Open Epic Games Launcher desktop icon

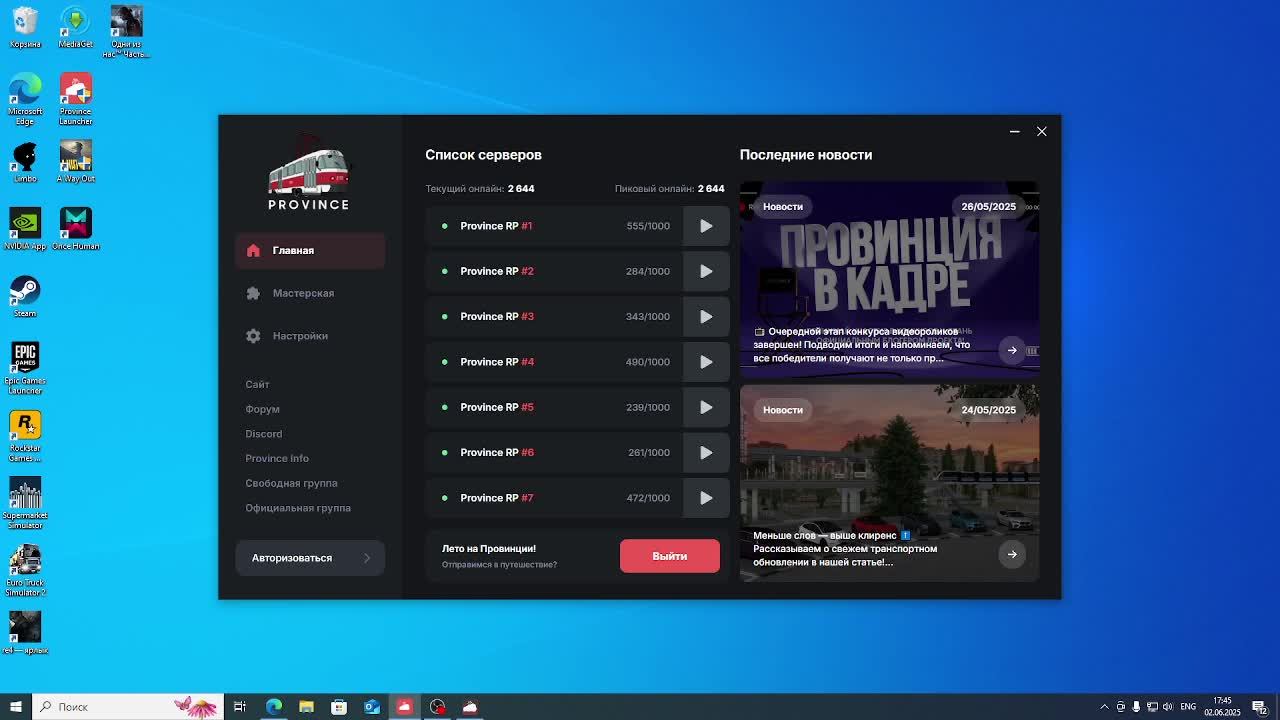point(25,364)
